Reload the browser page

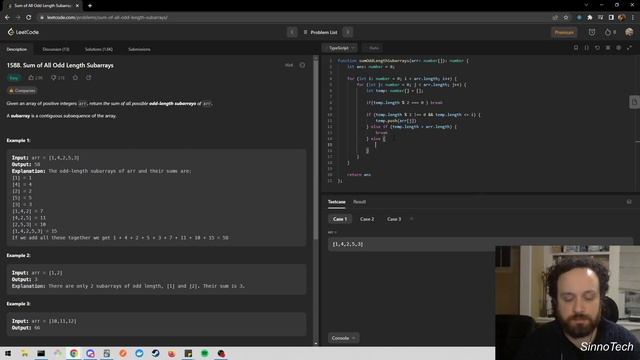point(29,18)
